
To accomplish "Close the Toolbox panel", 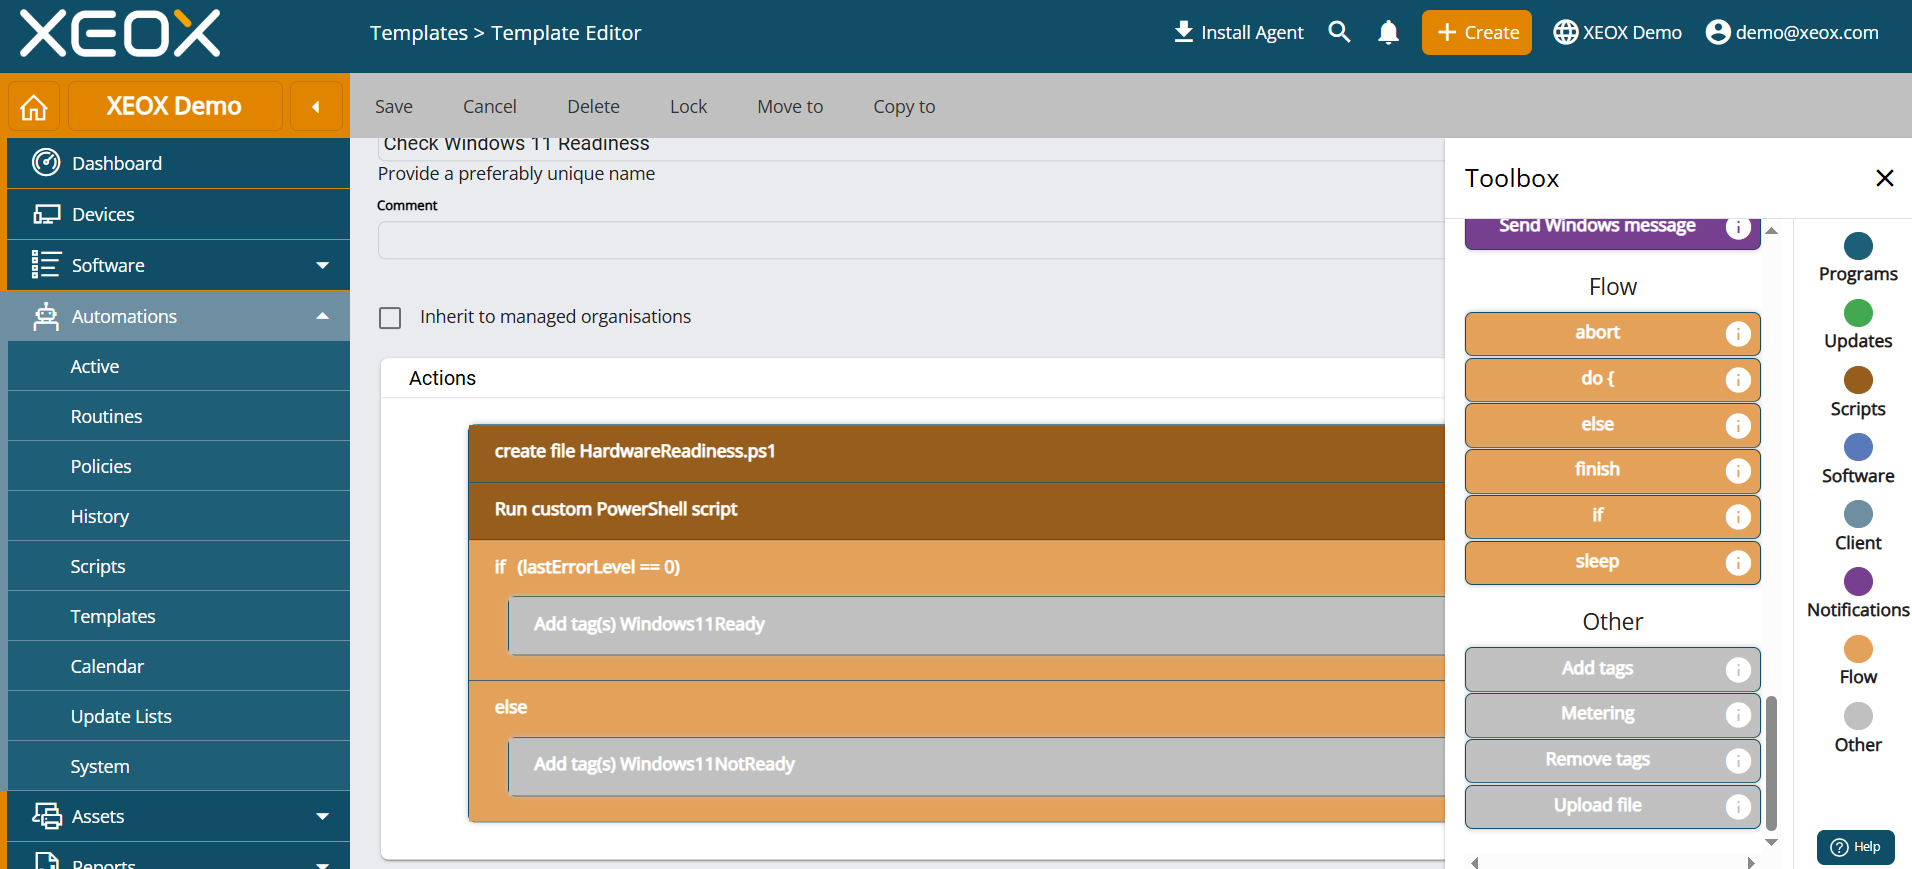I will (x=1884, y=178).
